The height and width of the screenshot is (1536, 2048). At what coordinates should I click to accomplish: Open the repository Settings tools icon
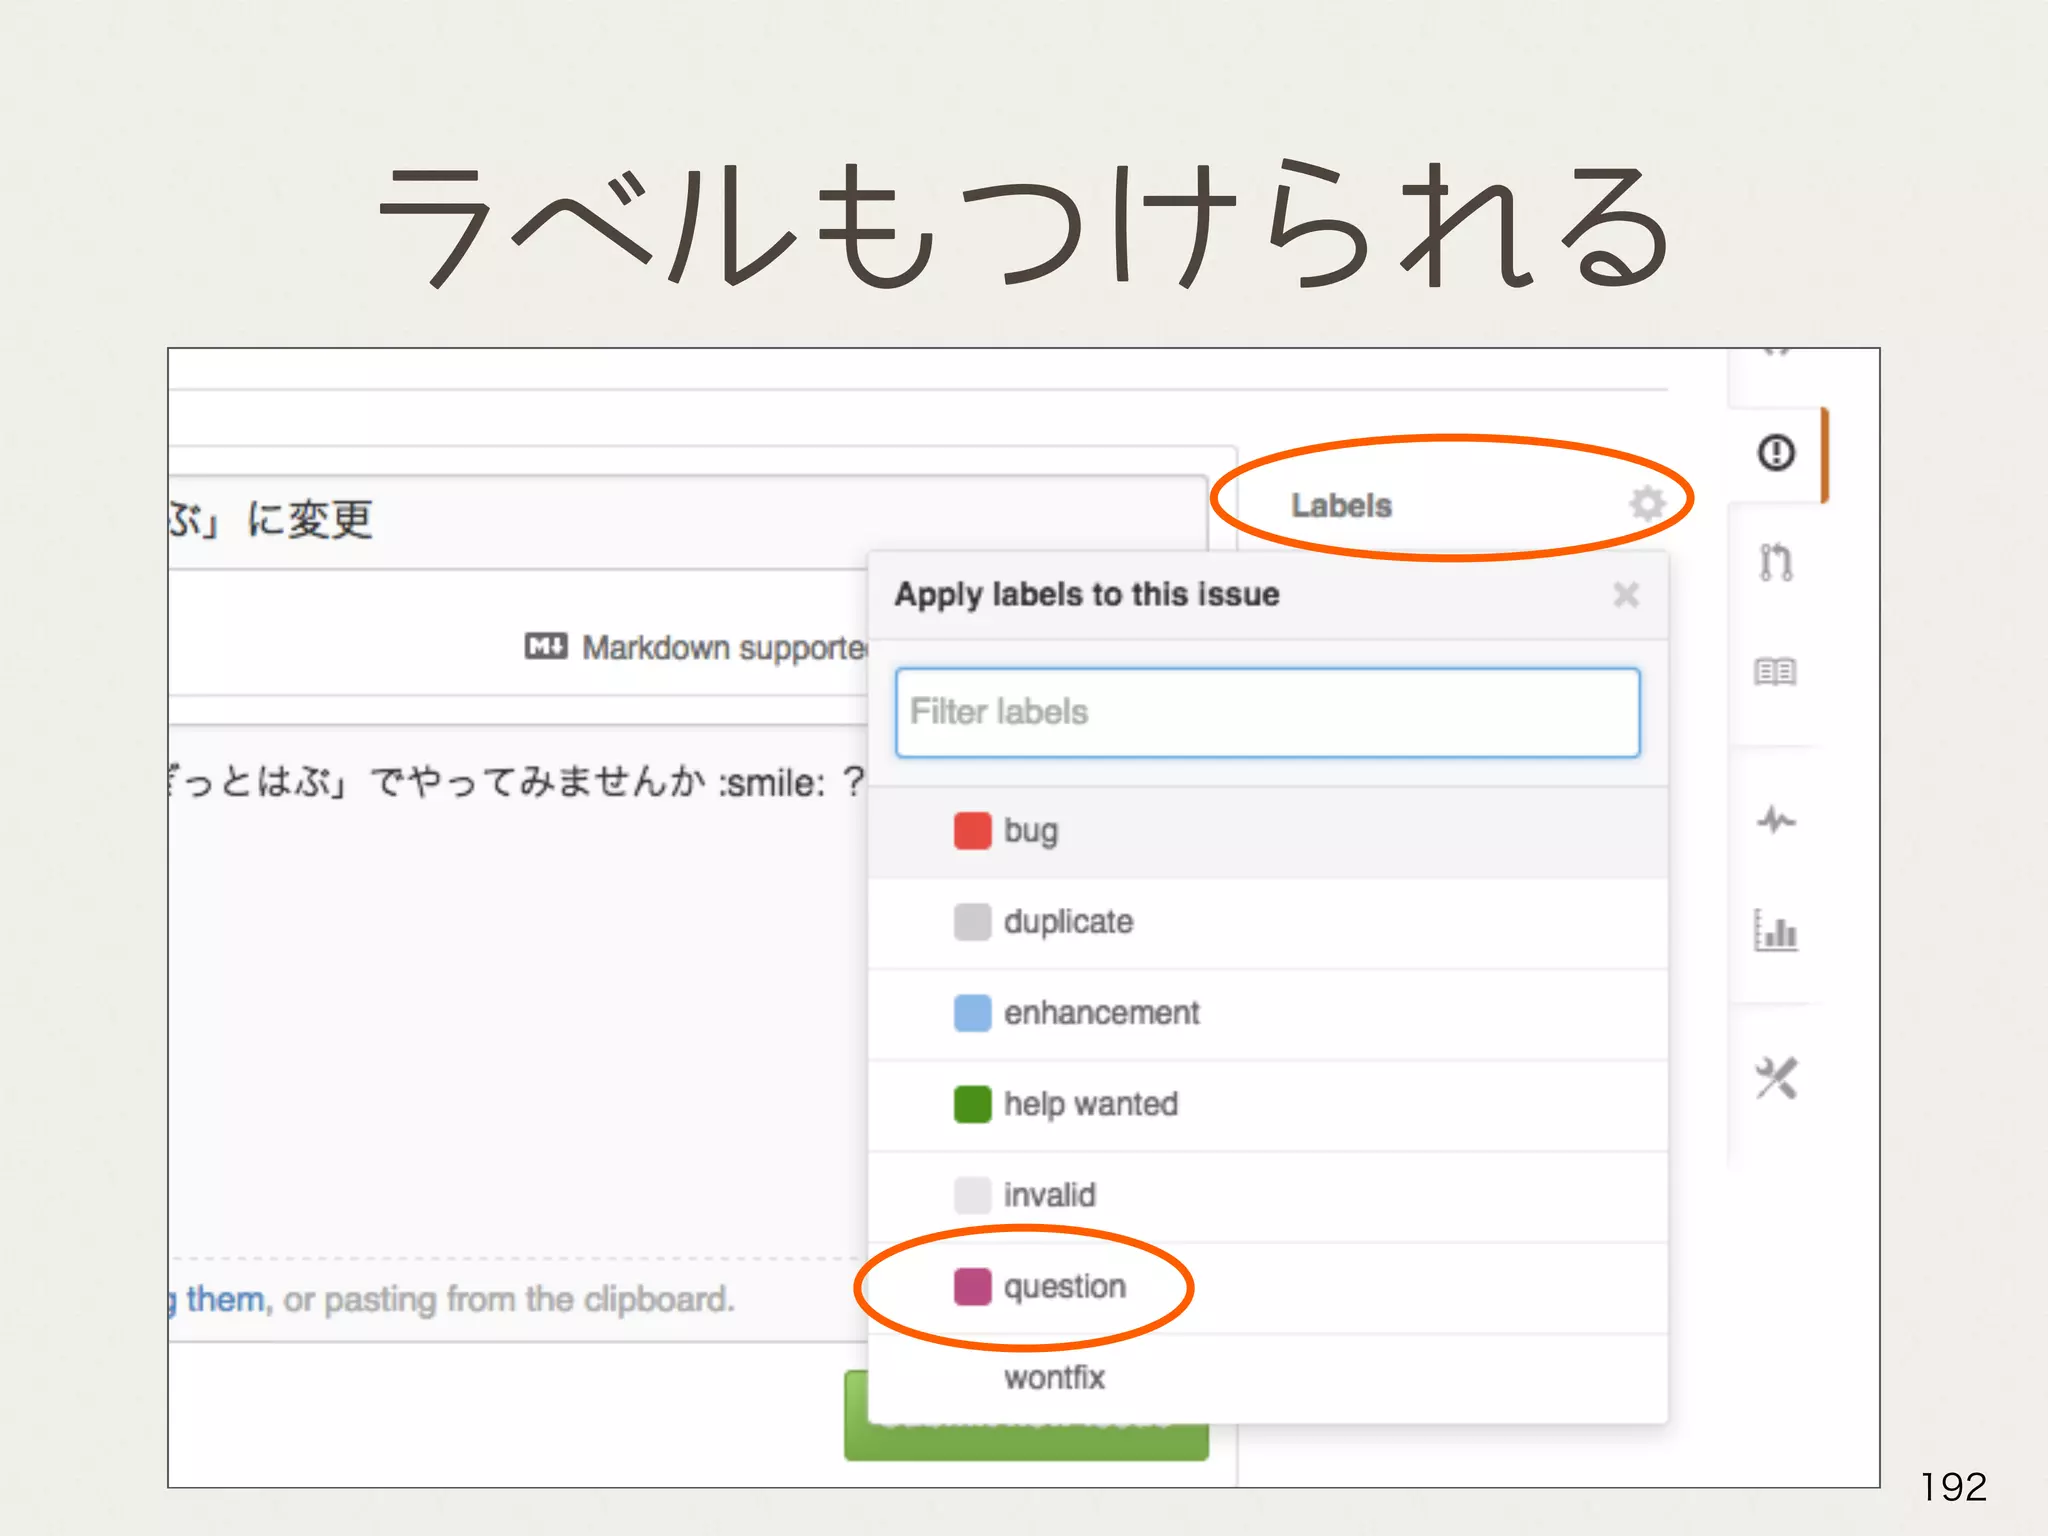1775,1078
